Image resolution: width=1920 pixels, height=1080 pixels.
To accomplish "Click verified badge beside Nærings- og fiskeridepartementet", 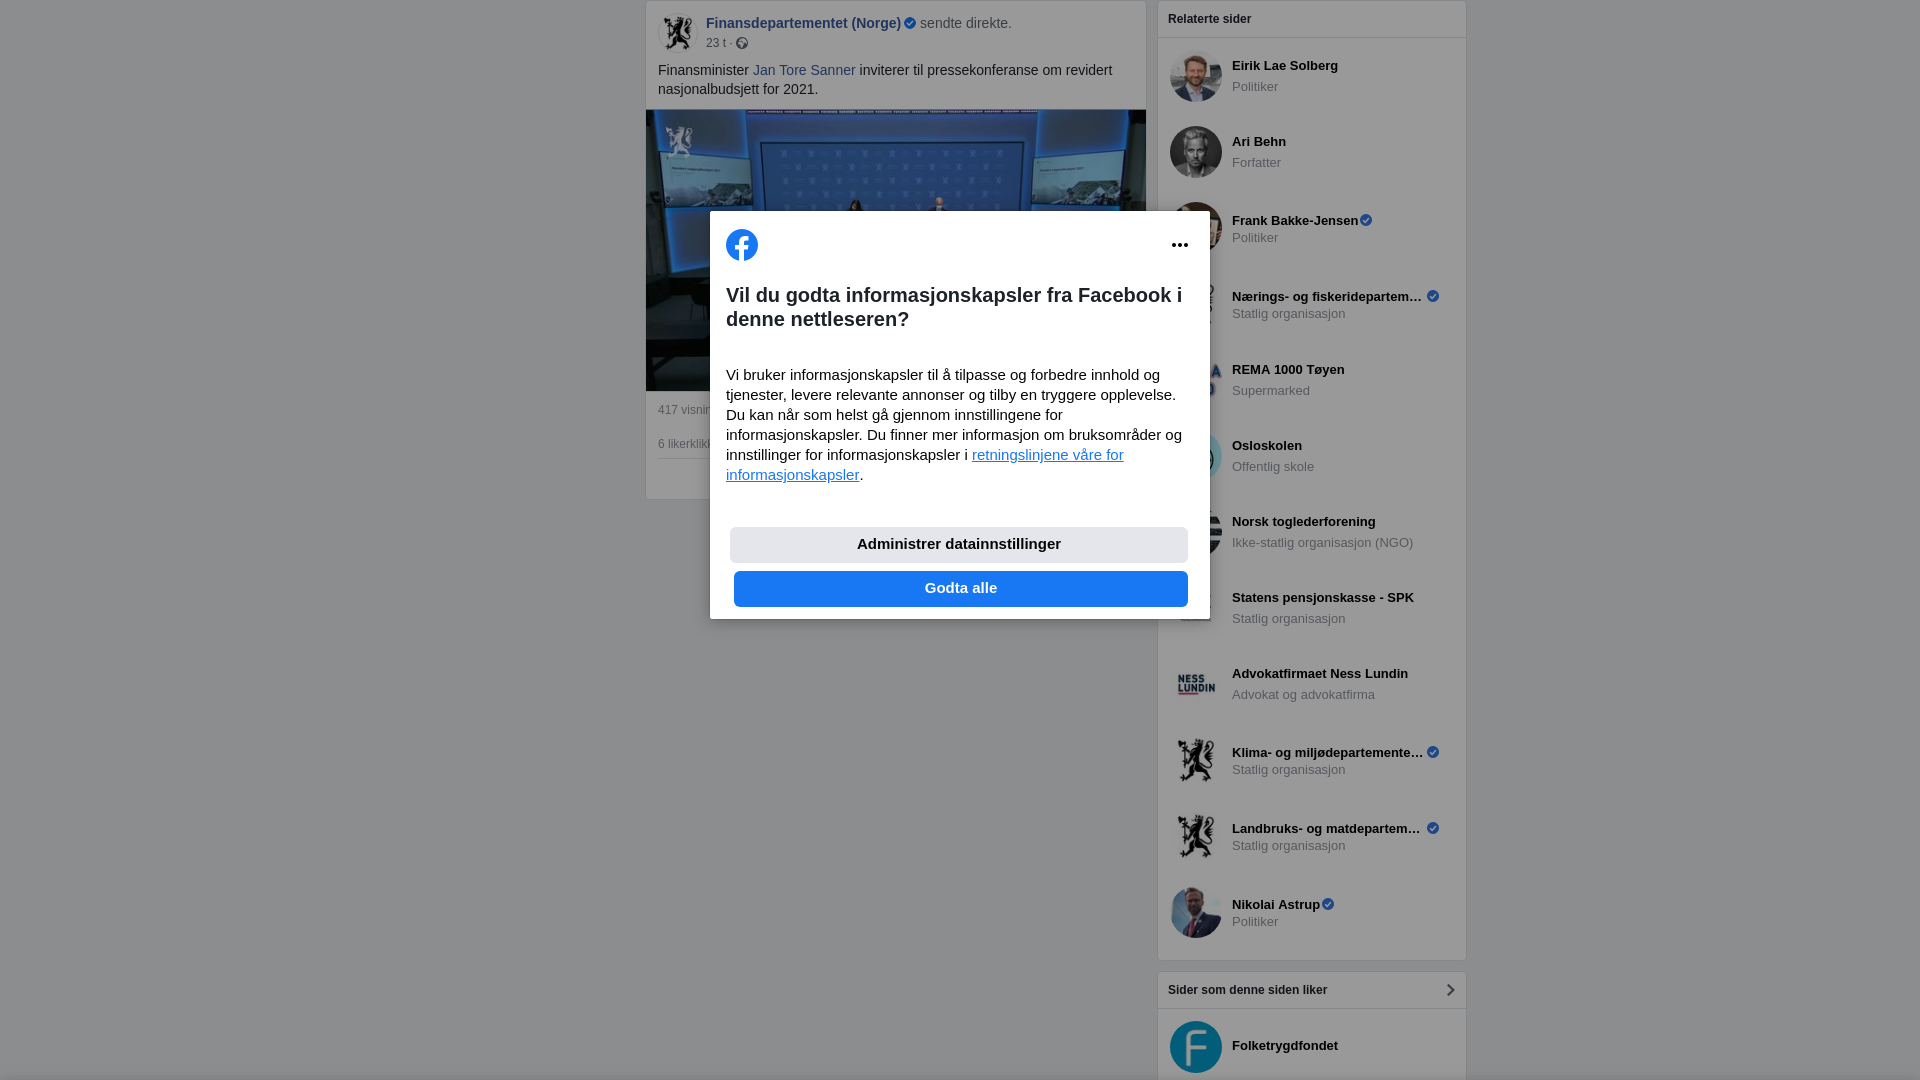I will [x=1433, y=296].
